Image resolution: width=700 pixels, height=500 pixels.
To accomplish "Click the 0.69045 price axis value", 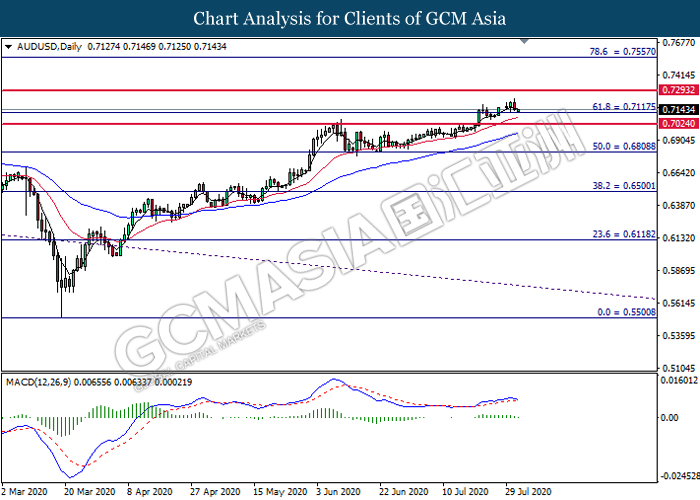I will tap(679, 141).
